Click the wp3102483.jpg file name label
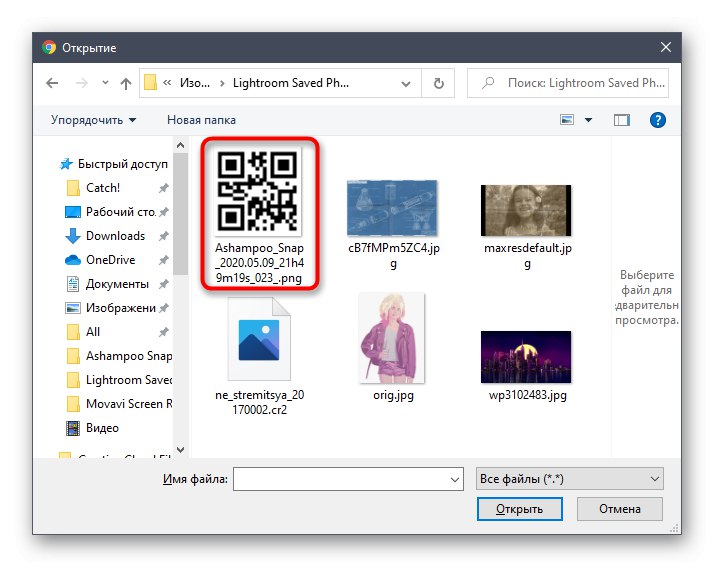This screenshot has width=714, height=567. [528, 395]
